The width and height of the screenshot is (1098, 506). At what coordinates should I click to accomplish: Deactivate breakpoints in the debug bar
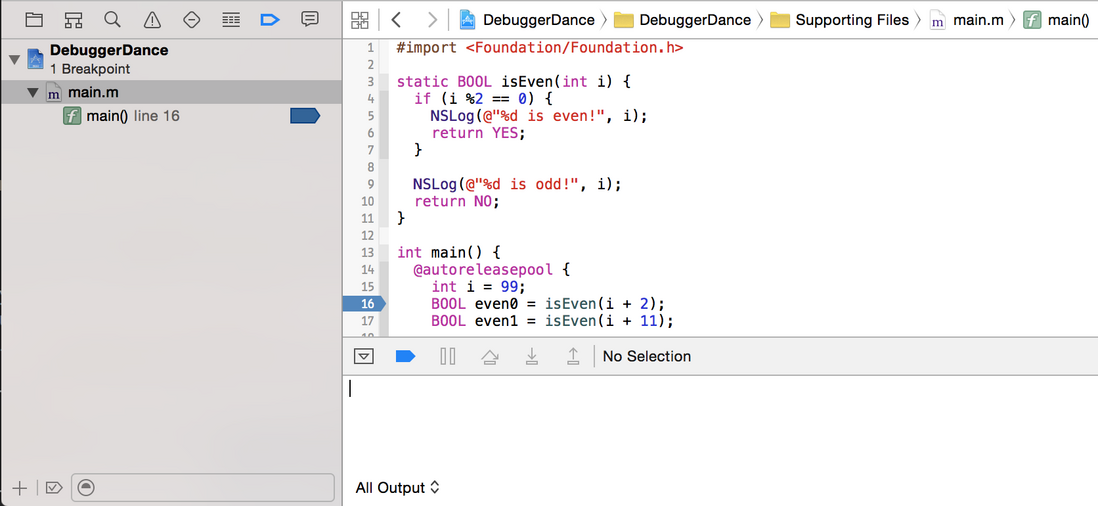click(x=405, y=356)
